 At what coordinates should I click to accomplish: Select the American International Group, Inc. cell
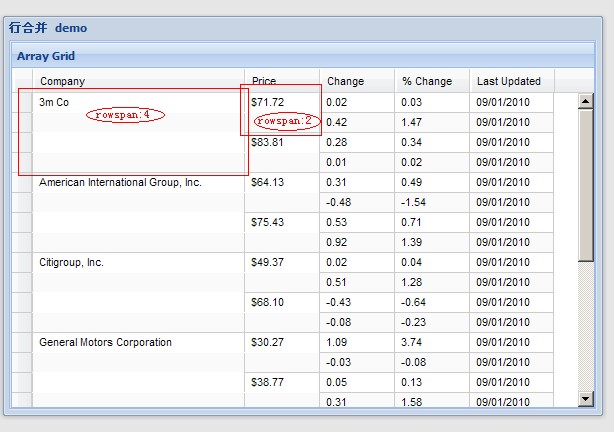(120, 182)
